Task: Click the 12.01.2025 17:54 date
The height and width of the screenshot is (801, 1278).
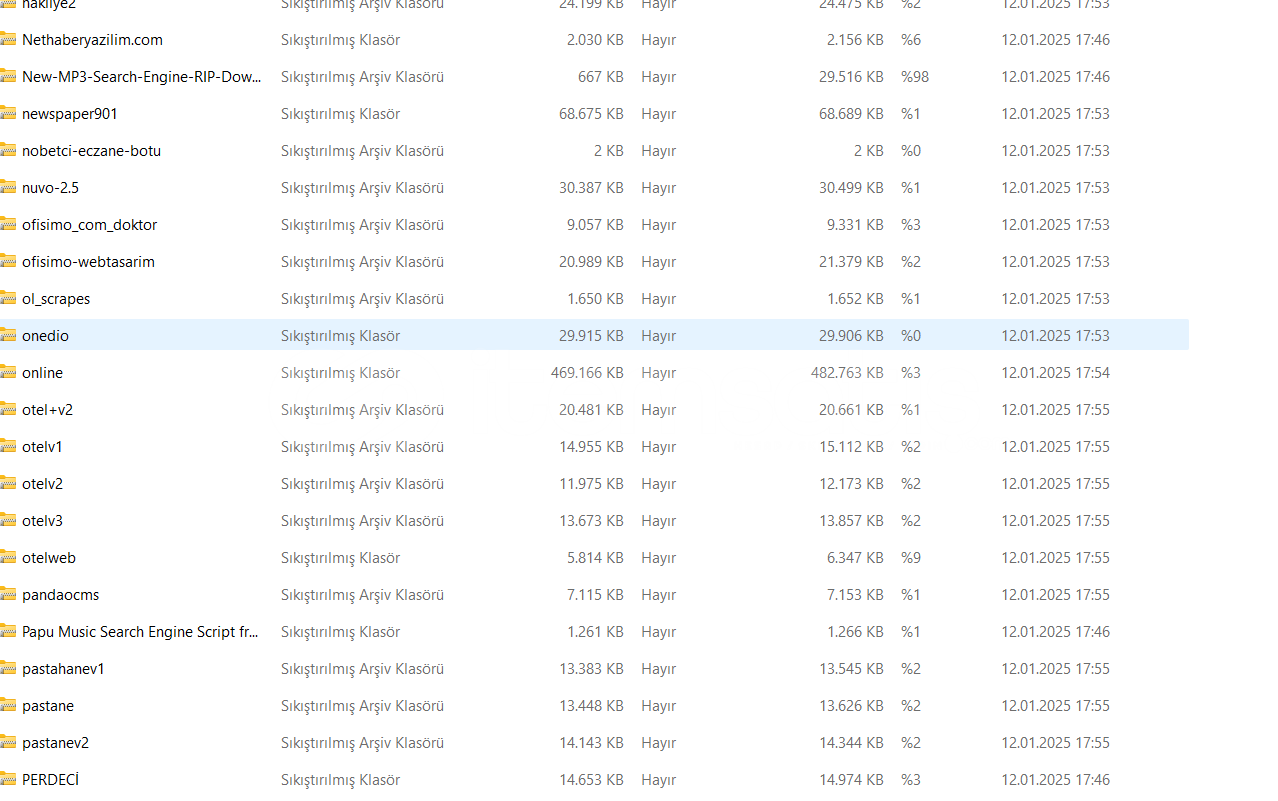Action: [1055, 373]
